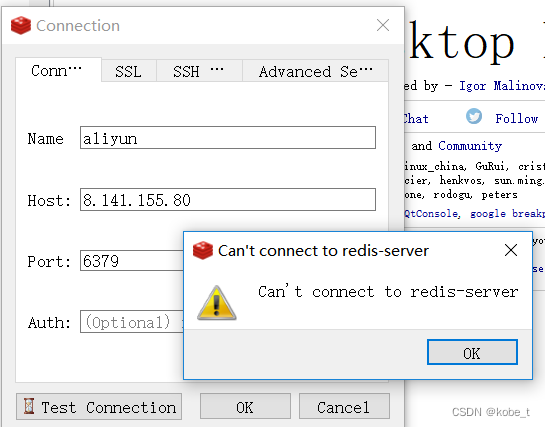The image size is (545, 427).
Task: Click the Redis logo in error dialog title
Action: click(203, 250)
